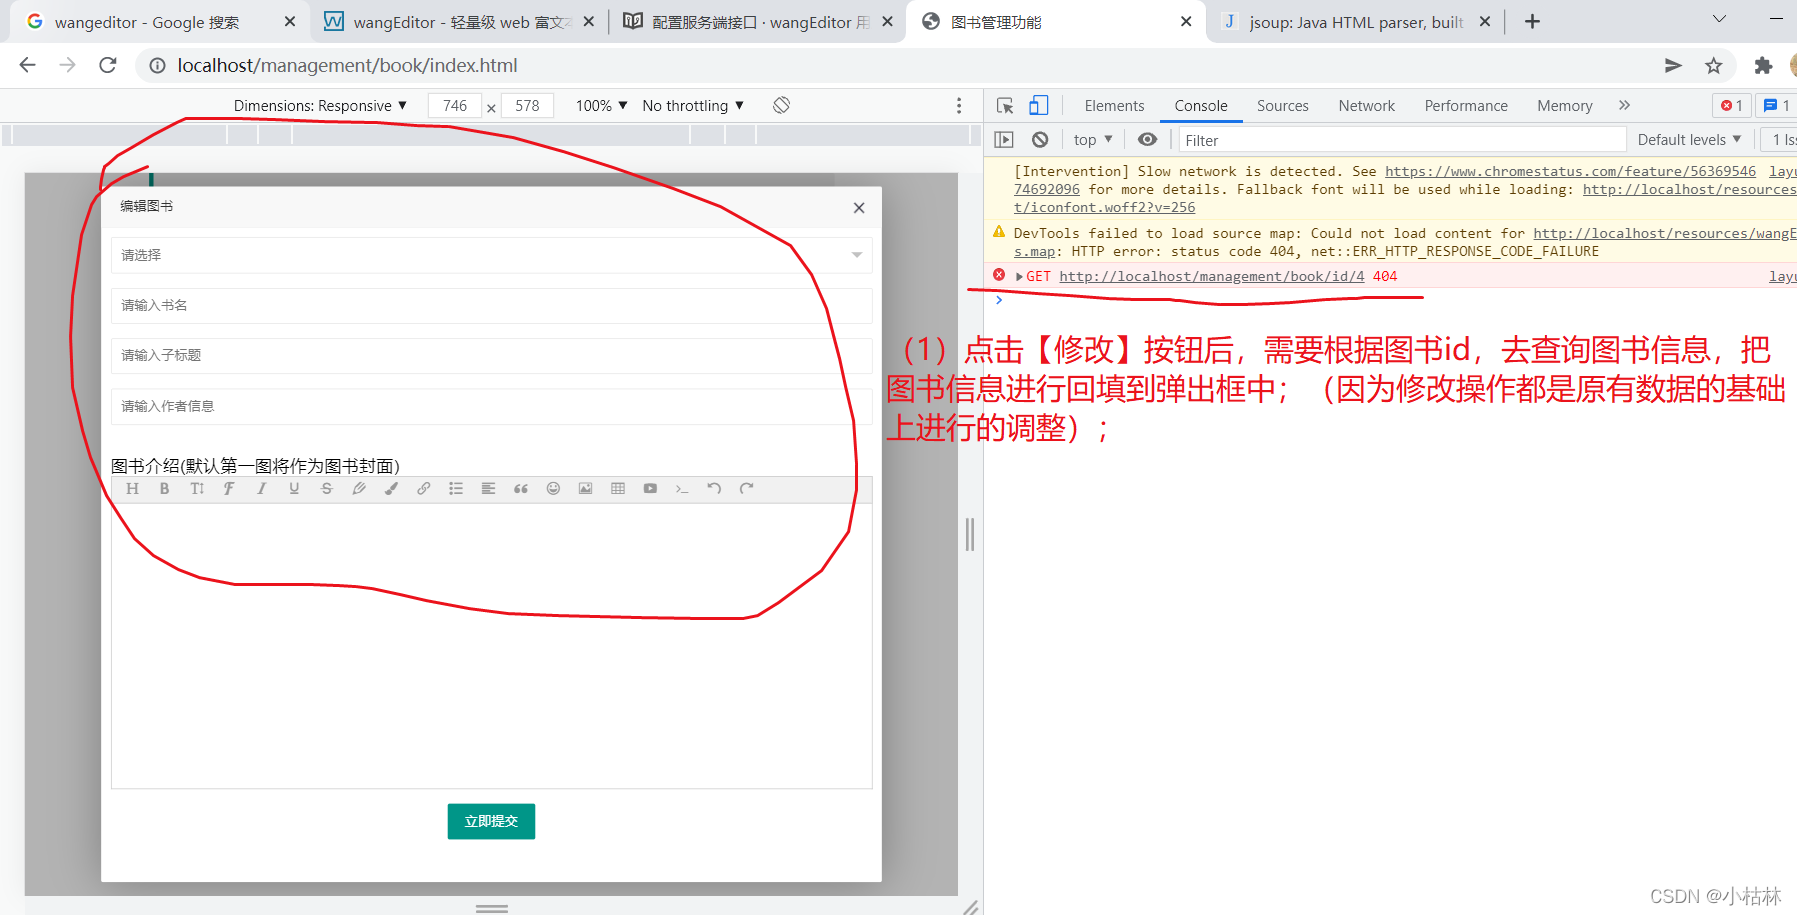
Task: Redo editor action
Action: pyautogui.click(x=746, y=489)
